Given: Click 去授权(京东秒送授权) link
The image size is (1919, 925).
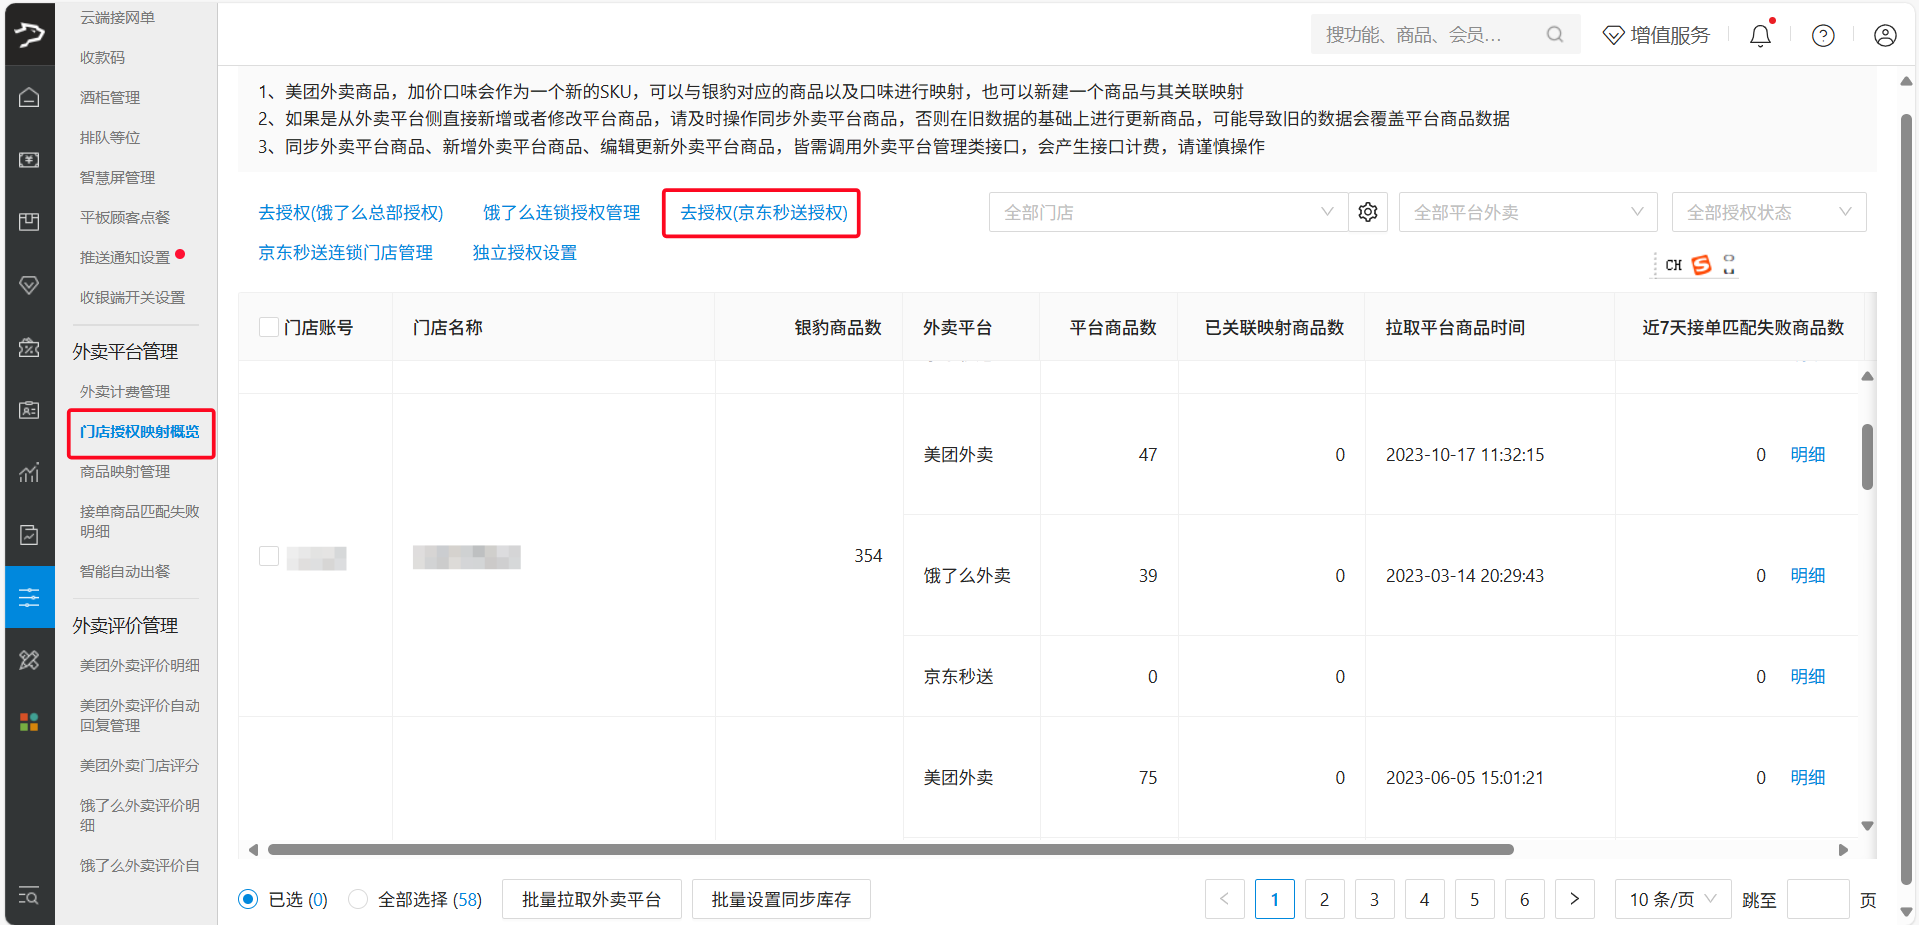Looking at the screenshot, I should point(764,213).
